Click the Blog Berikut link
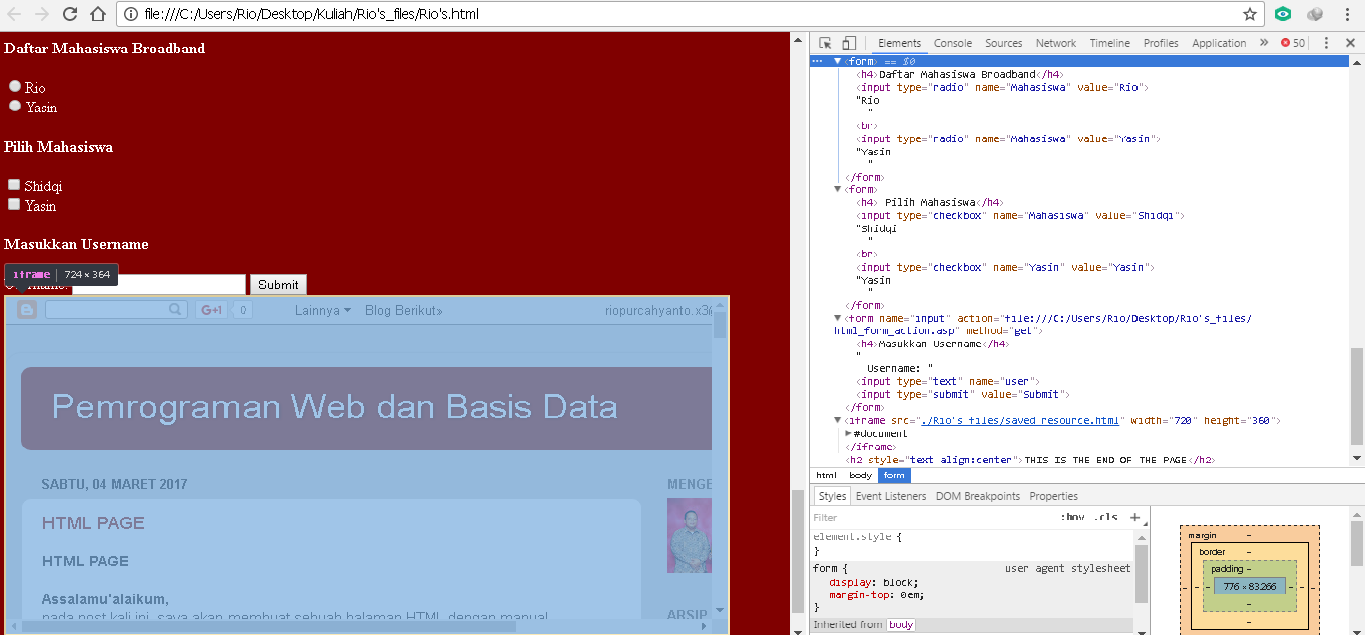 coord(404,310)
